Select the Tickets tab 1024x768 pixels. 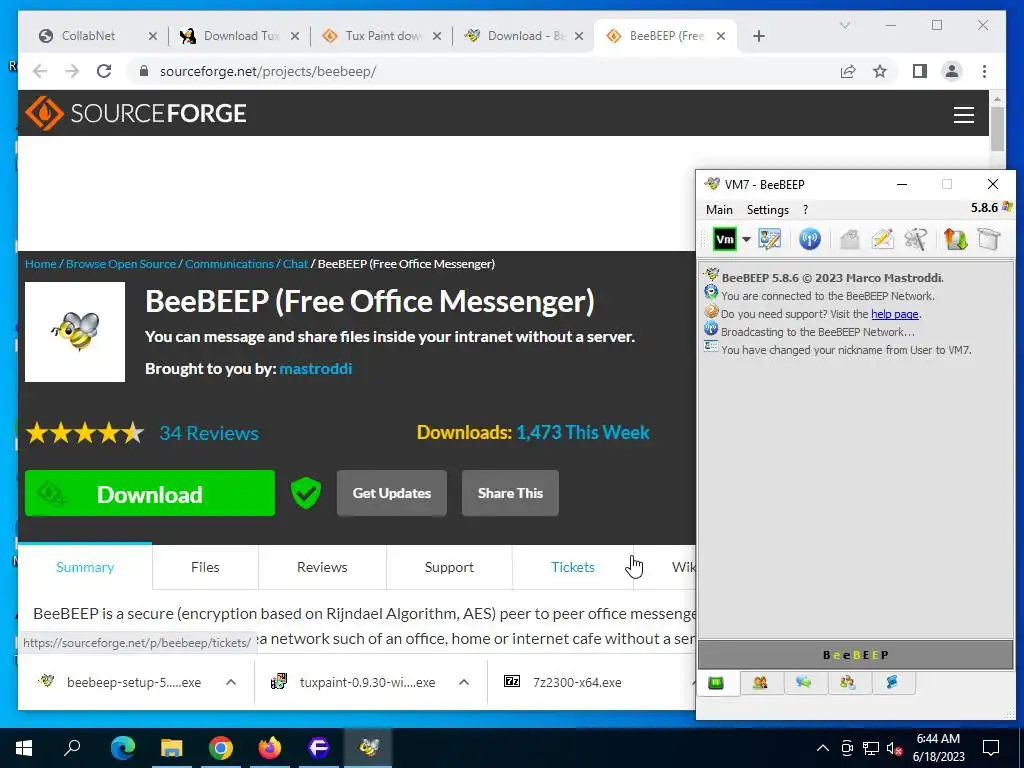(x=573, y=567)
